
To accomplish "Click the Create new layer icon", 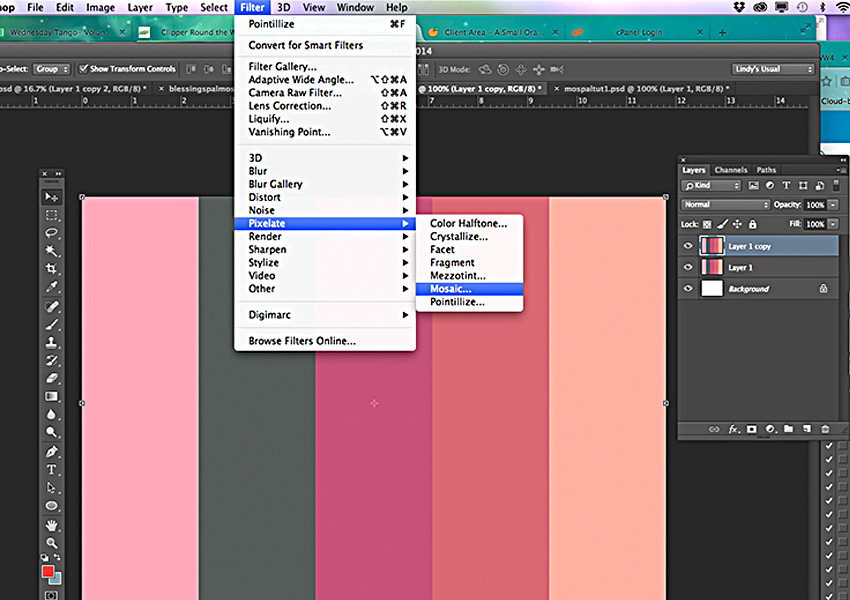I will (806, 428).
